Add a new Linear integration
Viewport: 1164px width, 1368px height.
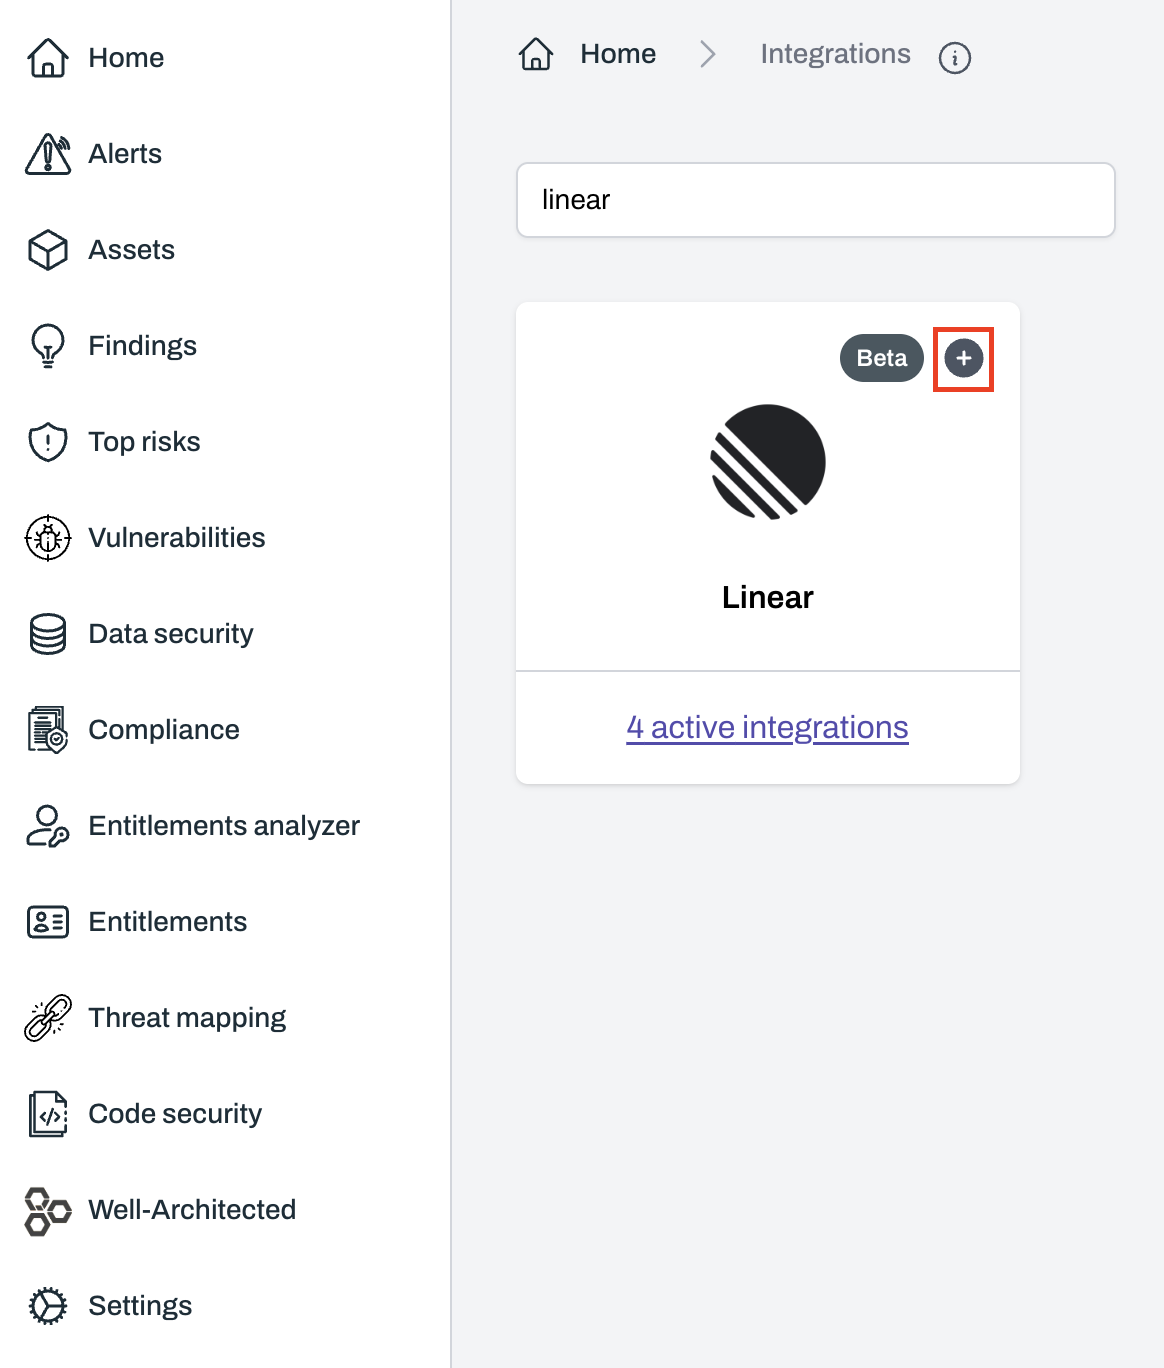pyautogui.click(x=962, y=358)
